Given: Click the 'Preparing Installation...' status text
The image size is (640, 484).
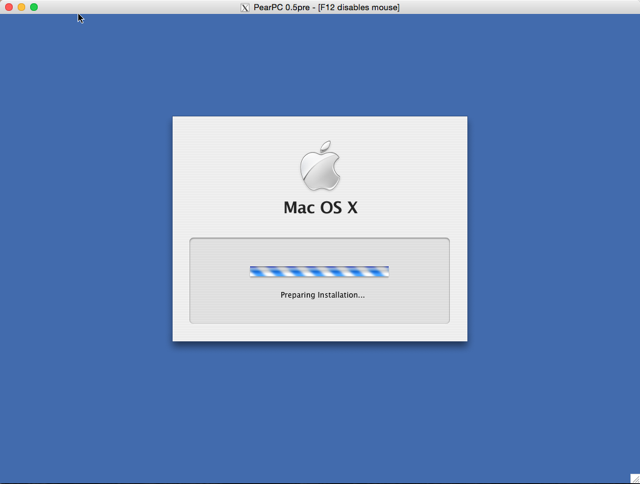Looking at the screenshot, I should click(x=322, y=295).
